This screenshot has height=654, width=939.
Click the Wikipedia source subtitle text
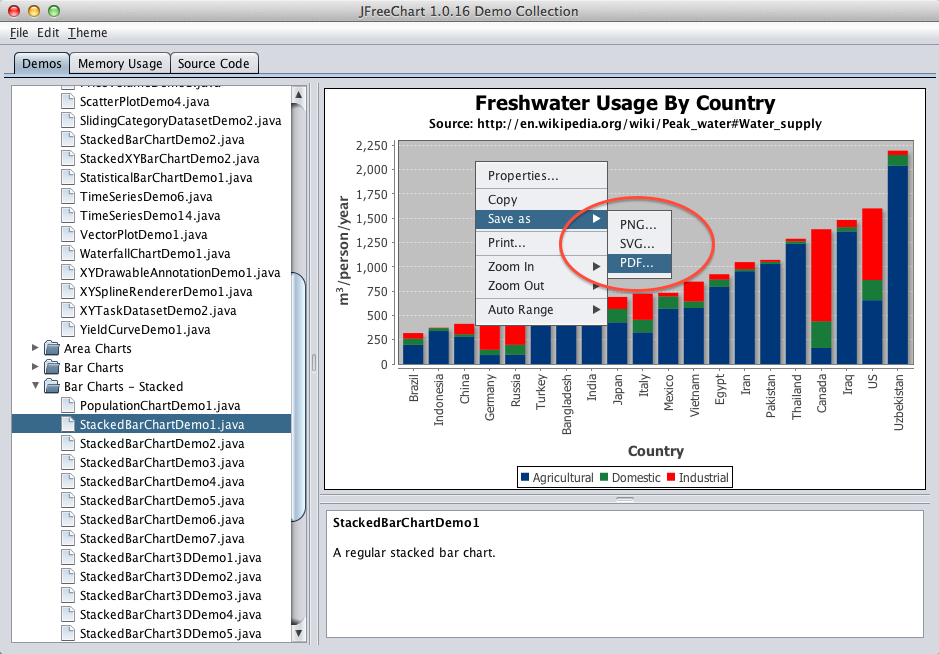pyautogui.click(x=625, y=124)
